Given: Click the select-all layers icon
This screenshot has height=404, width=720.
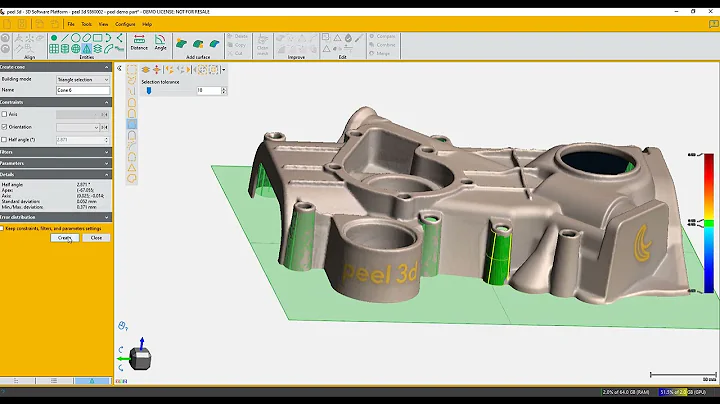Looking at the screenshot, I should coord(146,70).
